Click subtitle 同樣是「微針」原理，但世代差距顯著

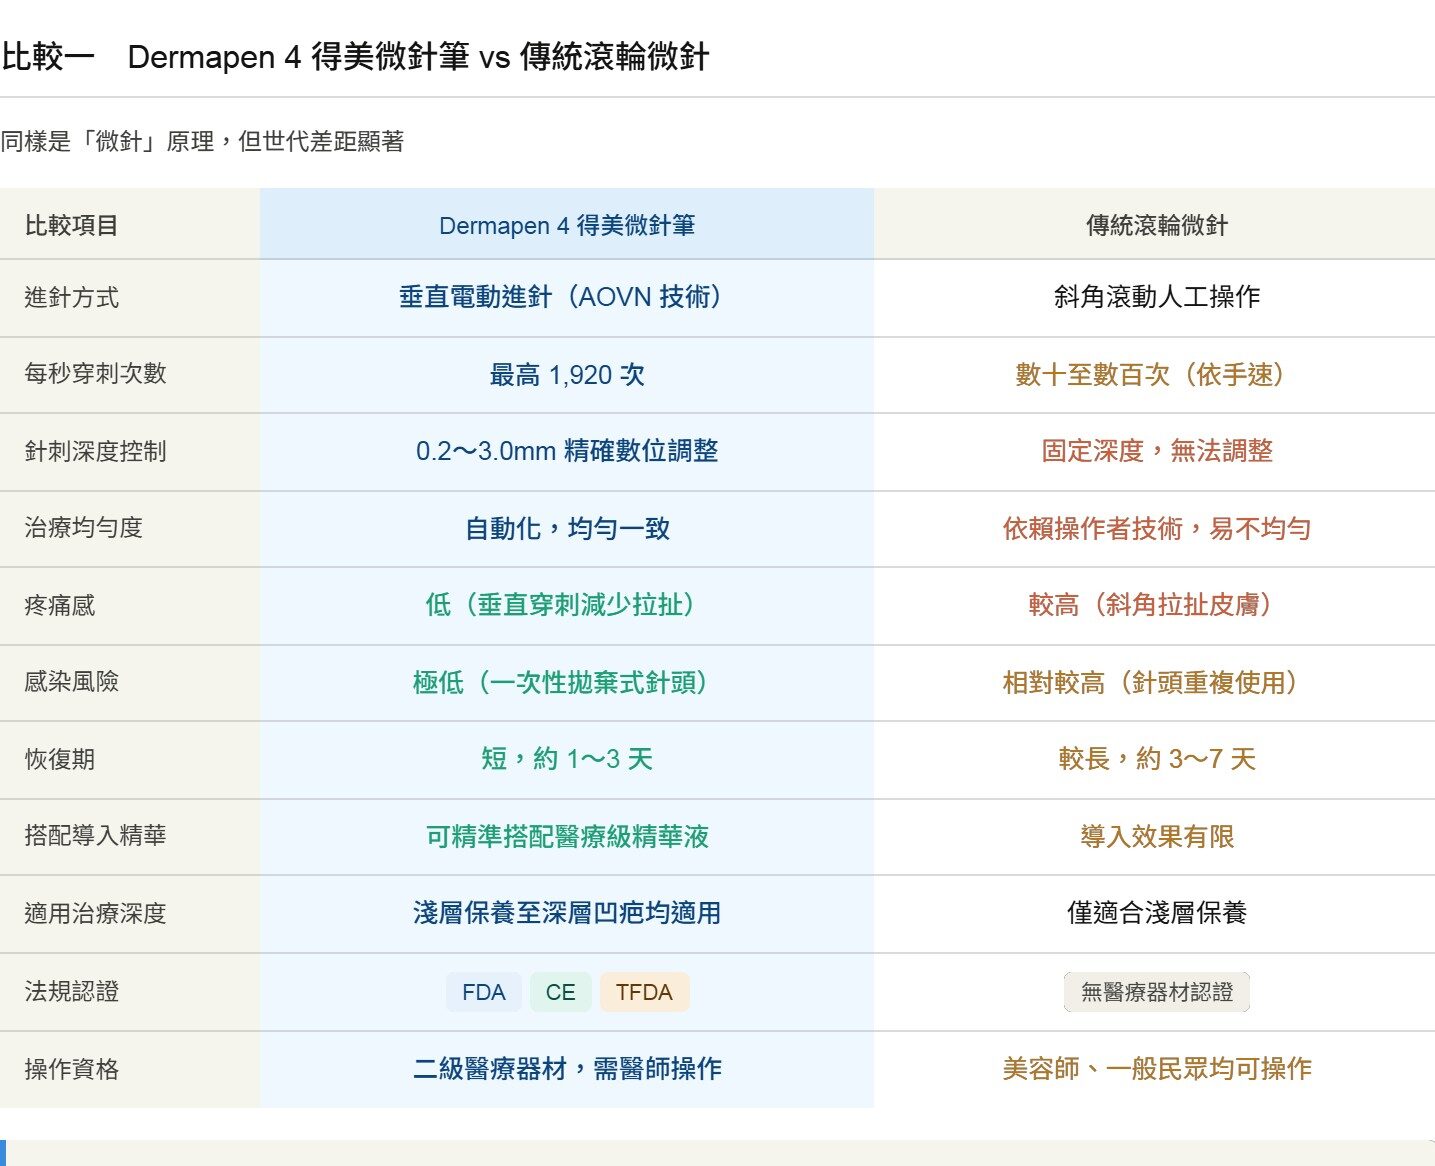tap(202, 141)
